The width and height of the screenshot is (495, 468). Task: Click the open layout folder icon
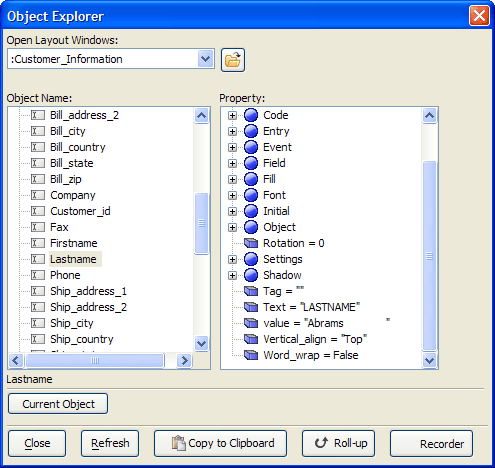point(233,60)
